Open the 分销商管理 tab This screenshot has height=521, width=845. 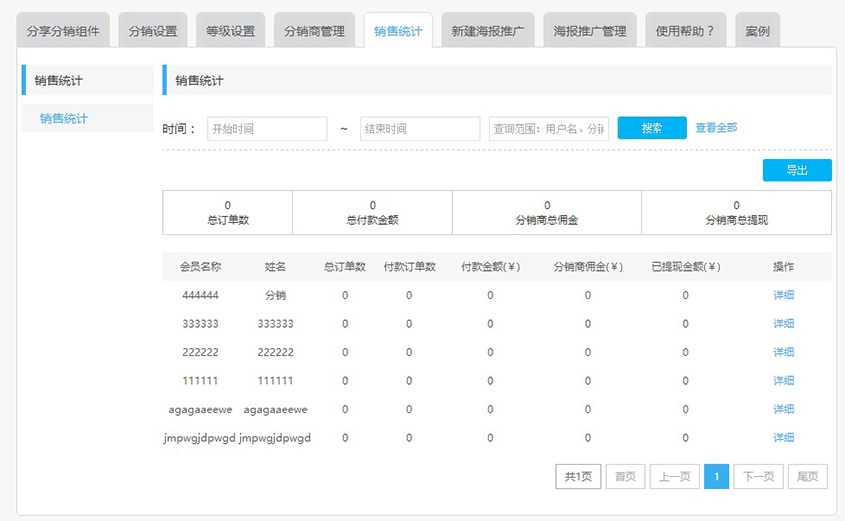[314, 31]
